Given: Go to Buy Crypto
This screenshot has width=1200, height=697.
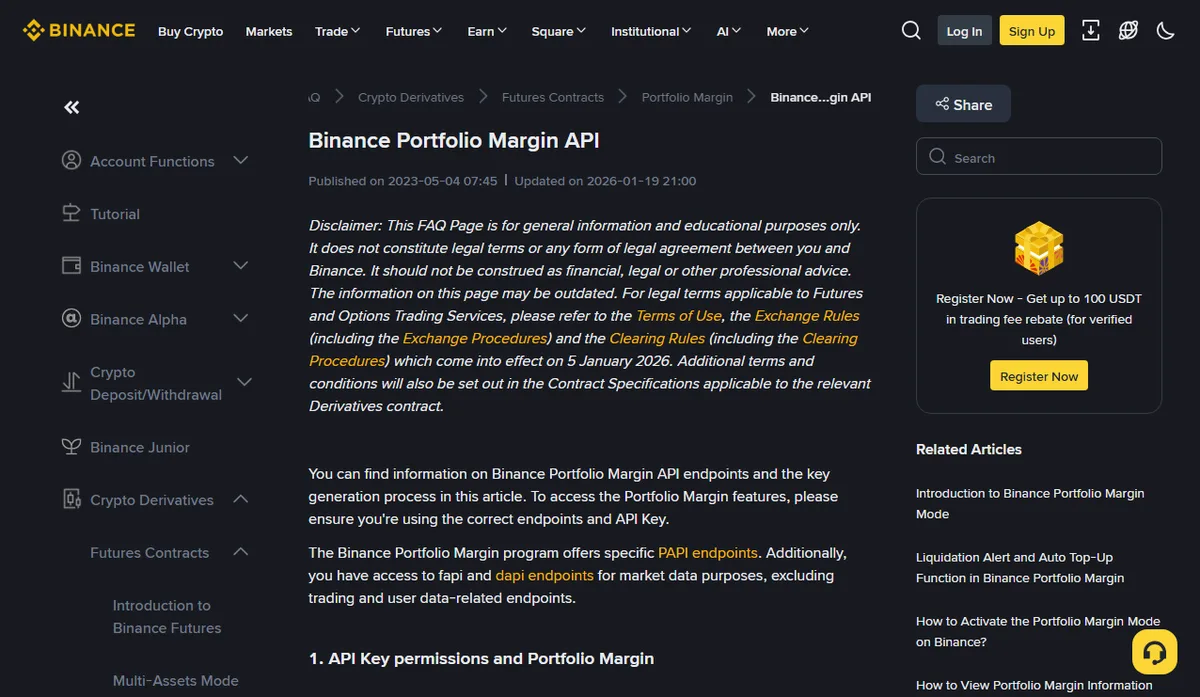Looking at the screenshot, I should (190, 31).
